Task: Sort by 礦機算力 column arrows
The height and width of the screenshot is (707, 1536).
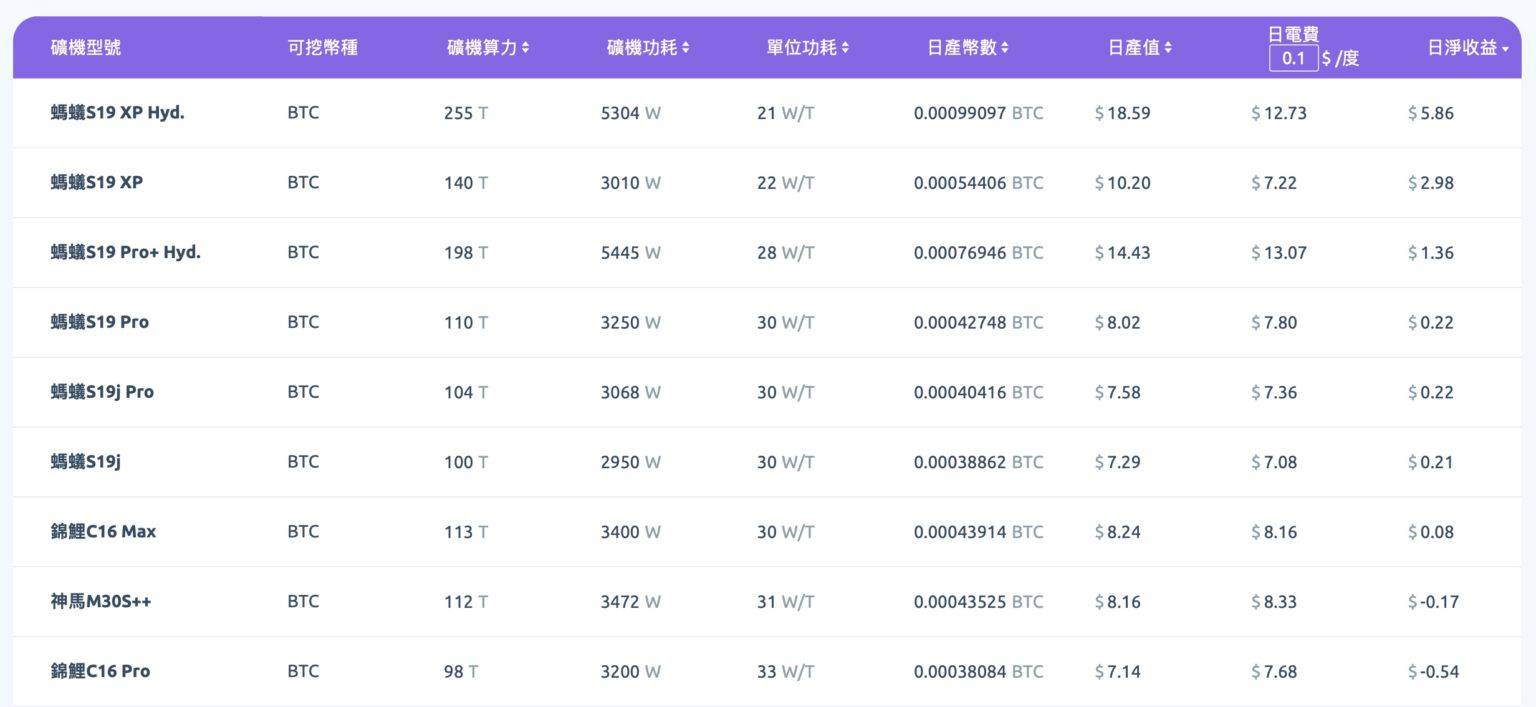Action: tap(526, 48)
